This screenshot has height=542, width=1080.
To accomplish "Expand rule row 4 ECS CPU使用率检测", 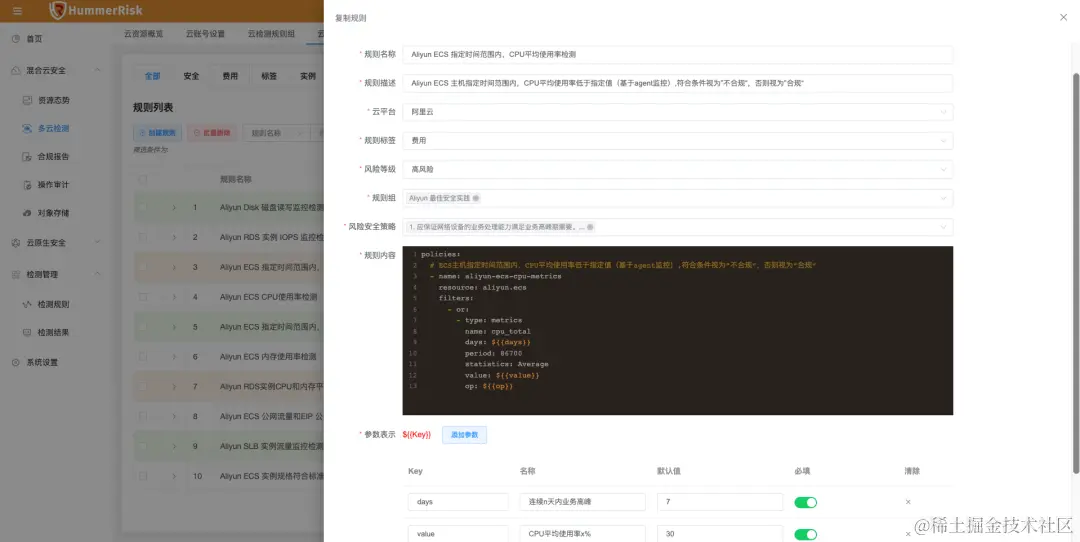I will point(174,297).
